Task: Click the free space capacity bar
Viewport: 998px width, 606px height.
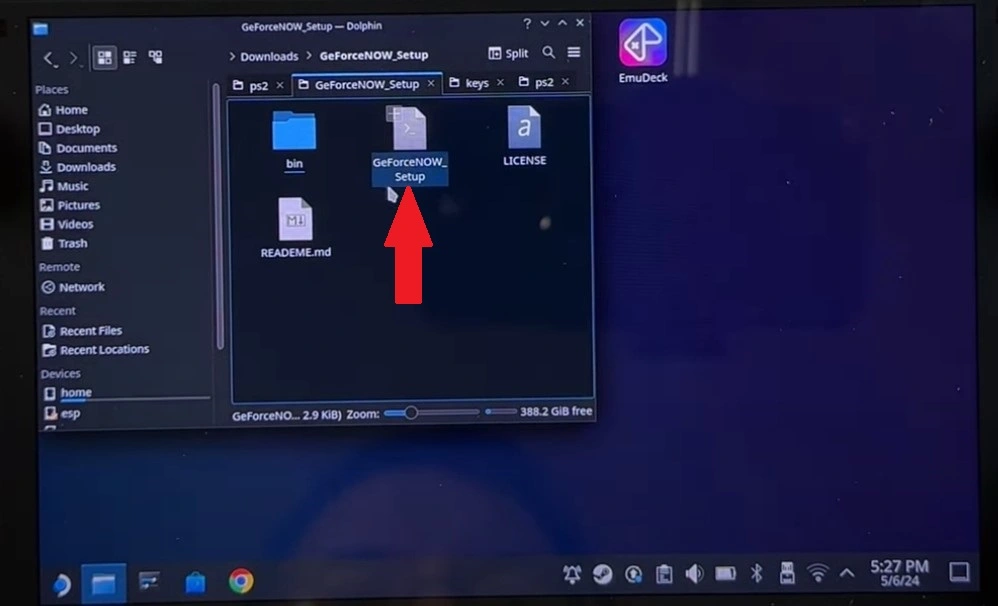Action: click(x=501, y=412)
